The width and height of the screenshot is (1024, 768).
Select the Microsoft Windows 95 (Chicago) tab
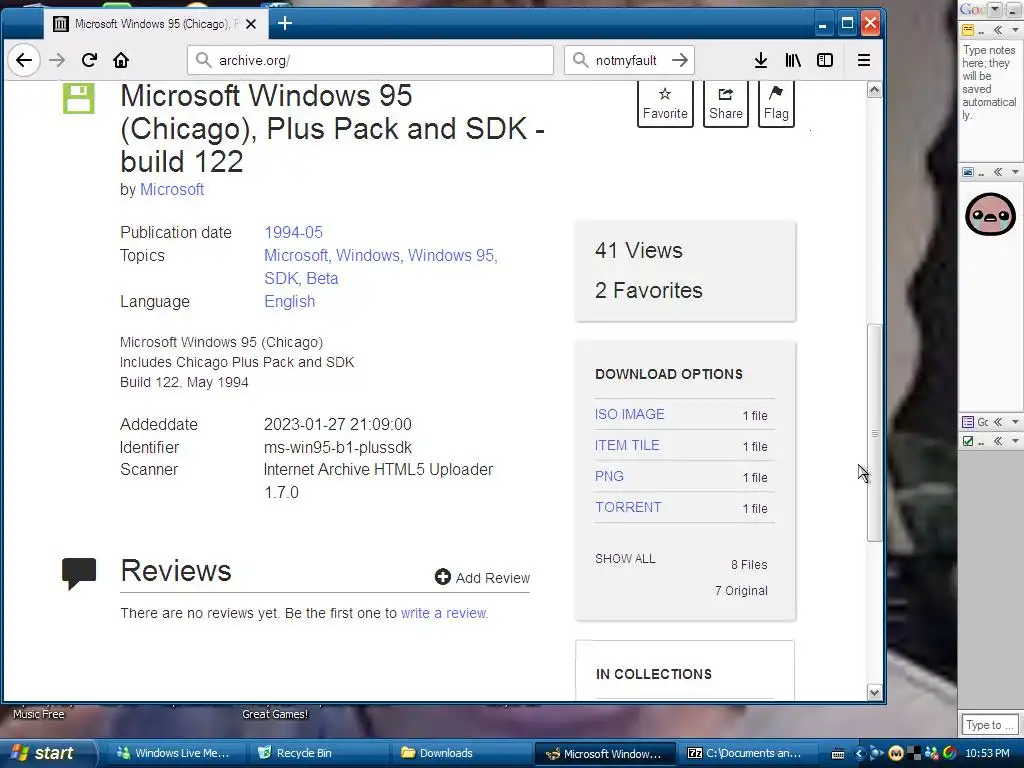coord(155,24)
